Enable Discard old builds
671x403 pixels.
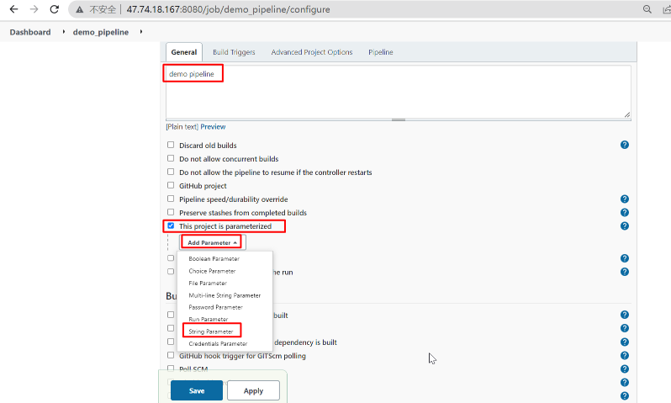point(171,145)
